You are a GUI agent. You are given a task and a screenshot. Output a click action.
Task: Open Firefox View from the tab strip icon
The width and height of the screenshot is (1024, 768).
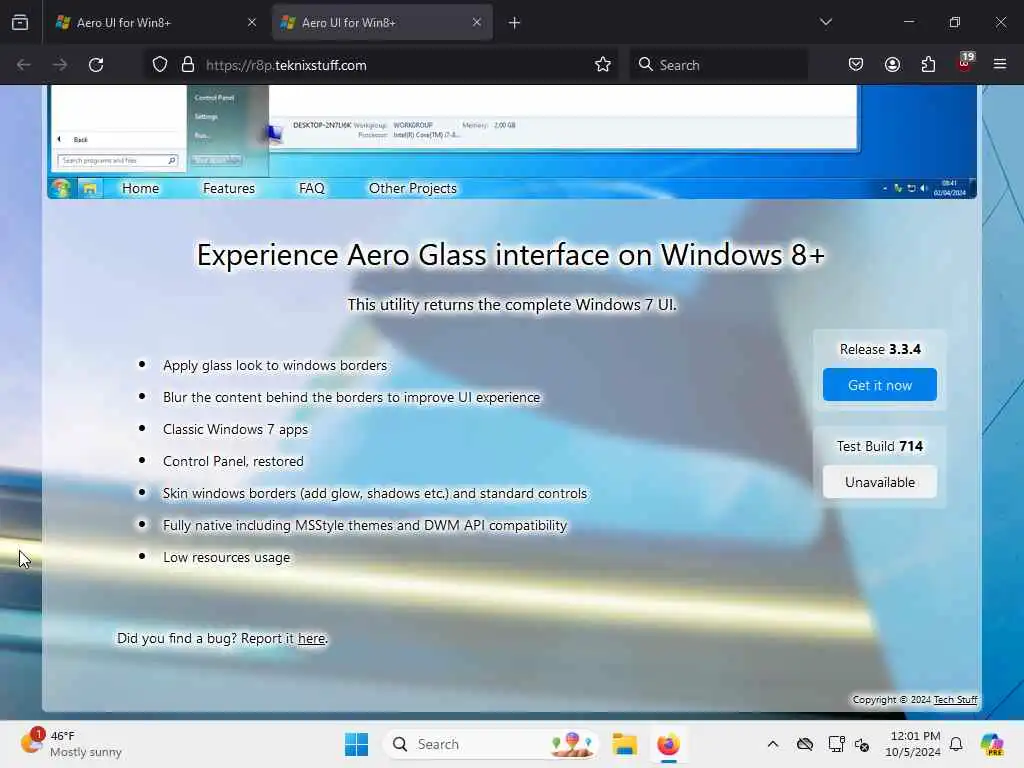pyautogui.click(x=20, y=22)
